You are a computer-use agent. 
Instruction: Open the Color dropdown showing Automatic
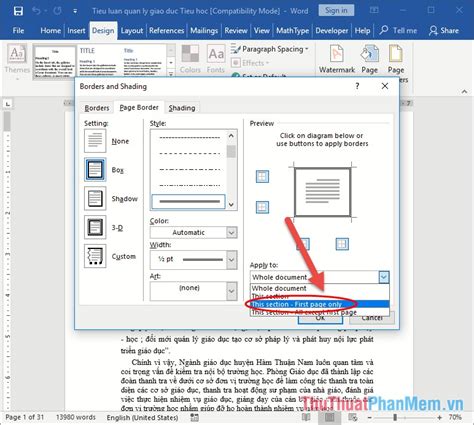[193, 232]
